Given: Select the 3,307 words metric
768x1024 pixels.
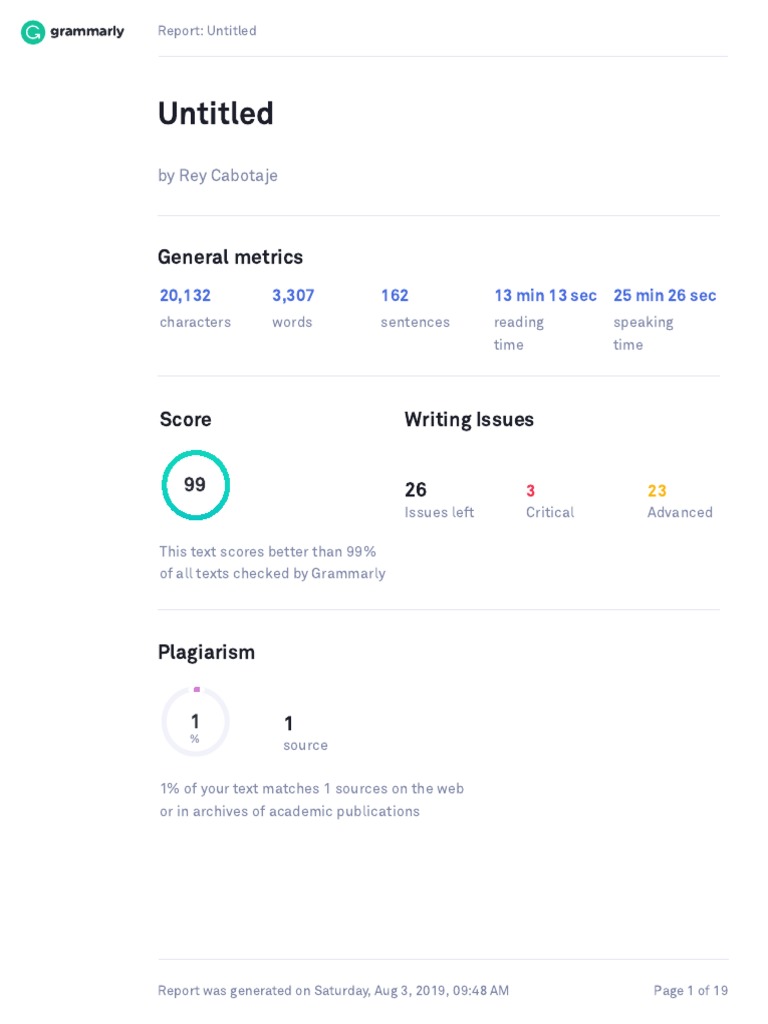Looking at the screenshot, I should pyautogui.click(x=293, y=296).
